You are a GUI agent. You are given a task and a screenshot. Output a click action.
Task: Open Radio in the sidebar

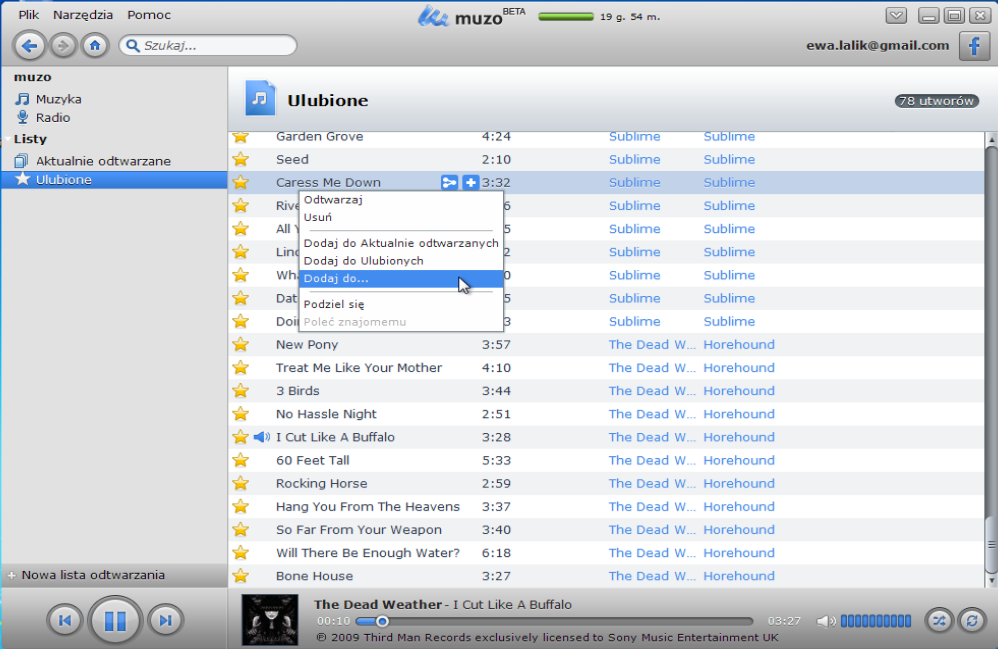53,118
